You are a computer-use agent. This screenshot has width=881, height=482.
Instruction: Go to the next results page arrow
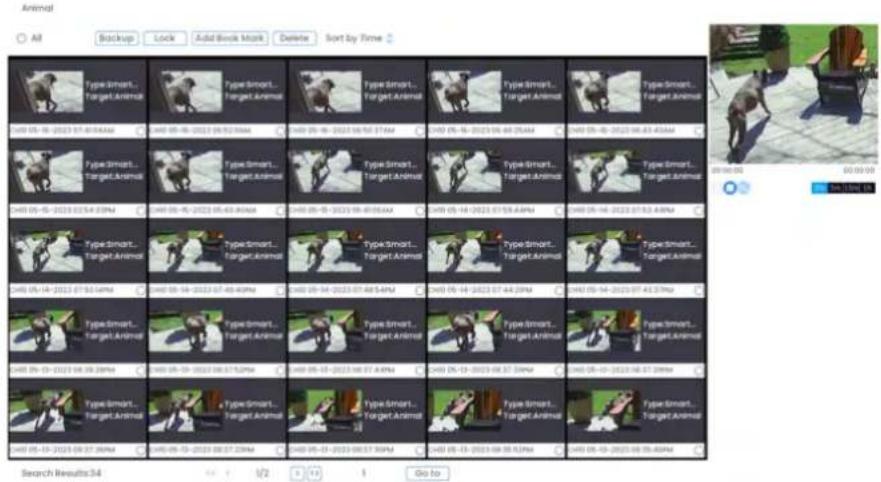297,474
